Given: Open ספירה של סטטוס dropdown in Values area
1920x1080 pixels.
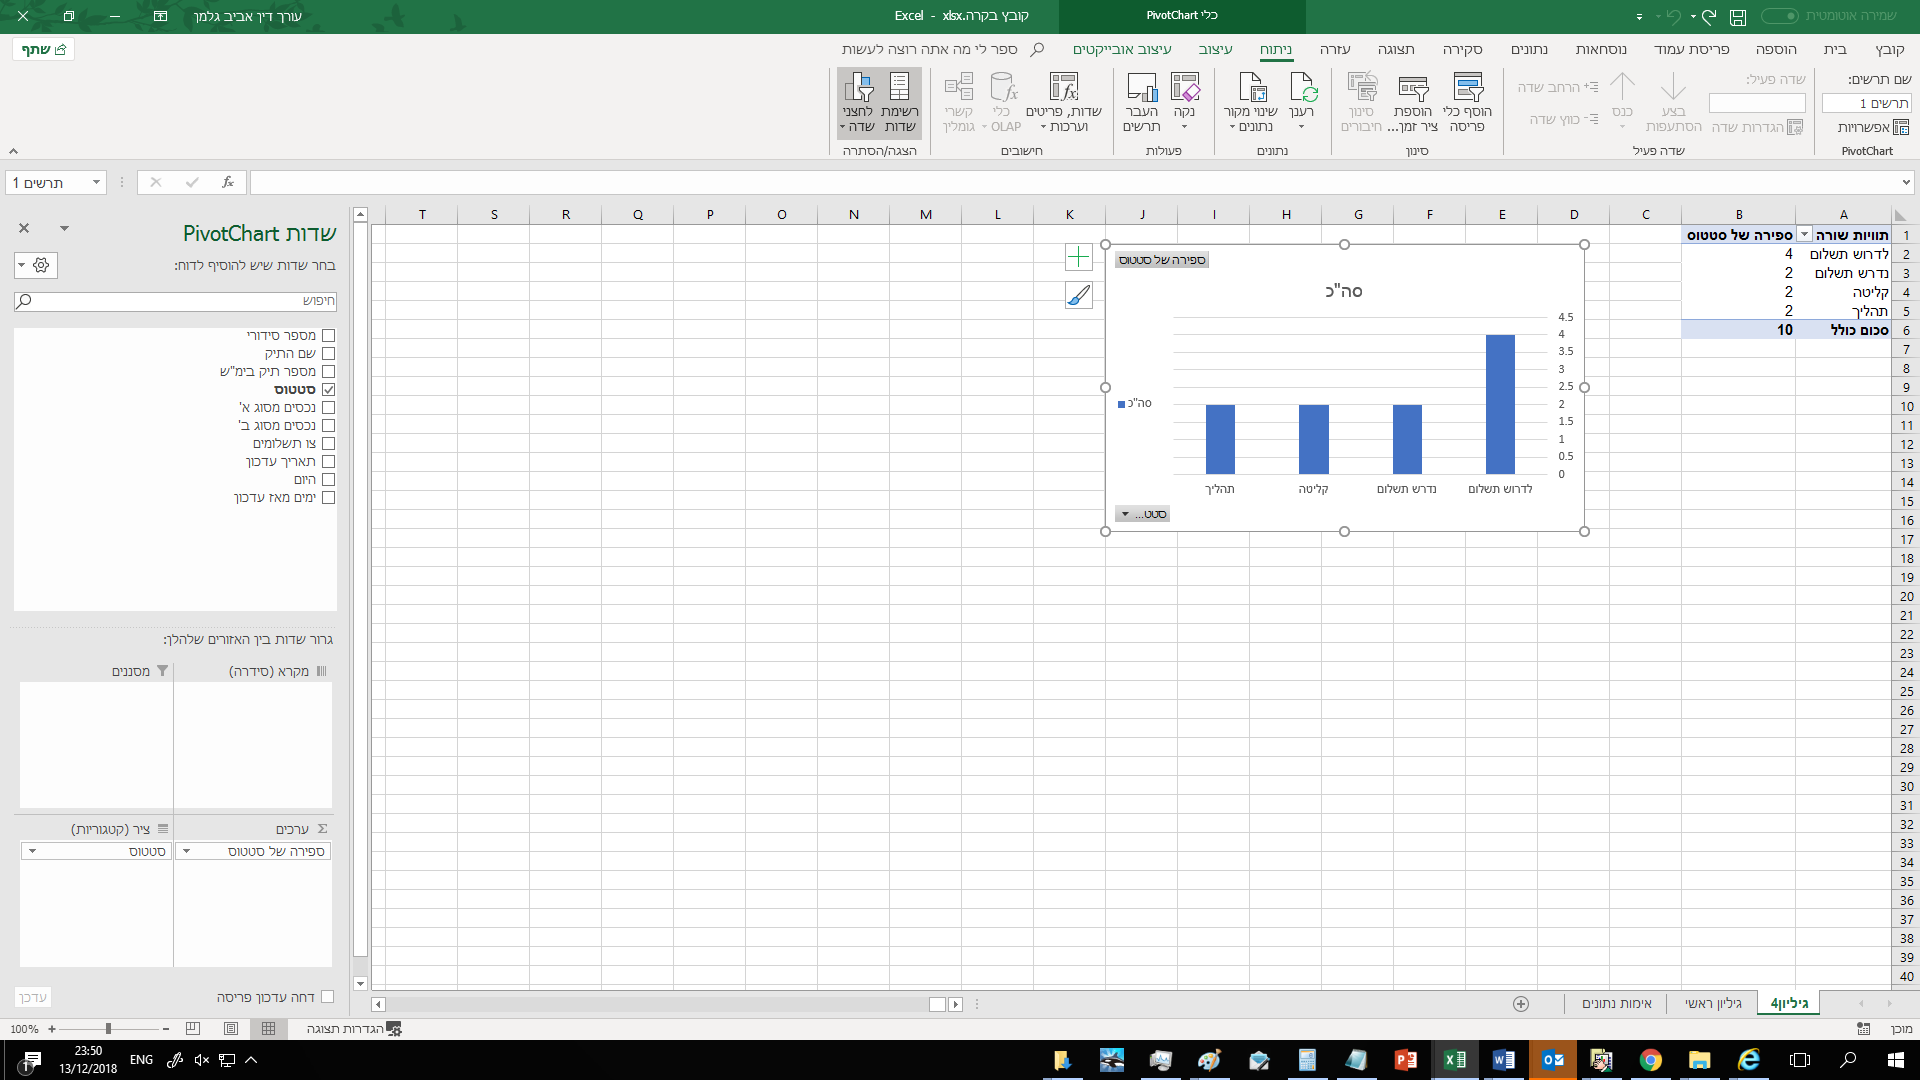Looking at the screenshot, I should click(x=186, y=851).
